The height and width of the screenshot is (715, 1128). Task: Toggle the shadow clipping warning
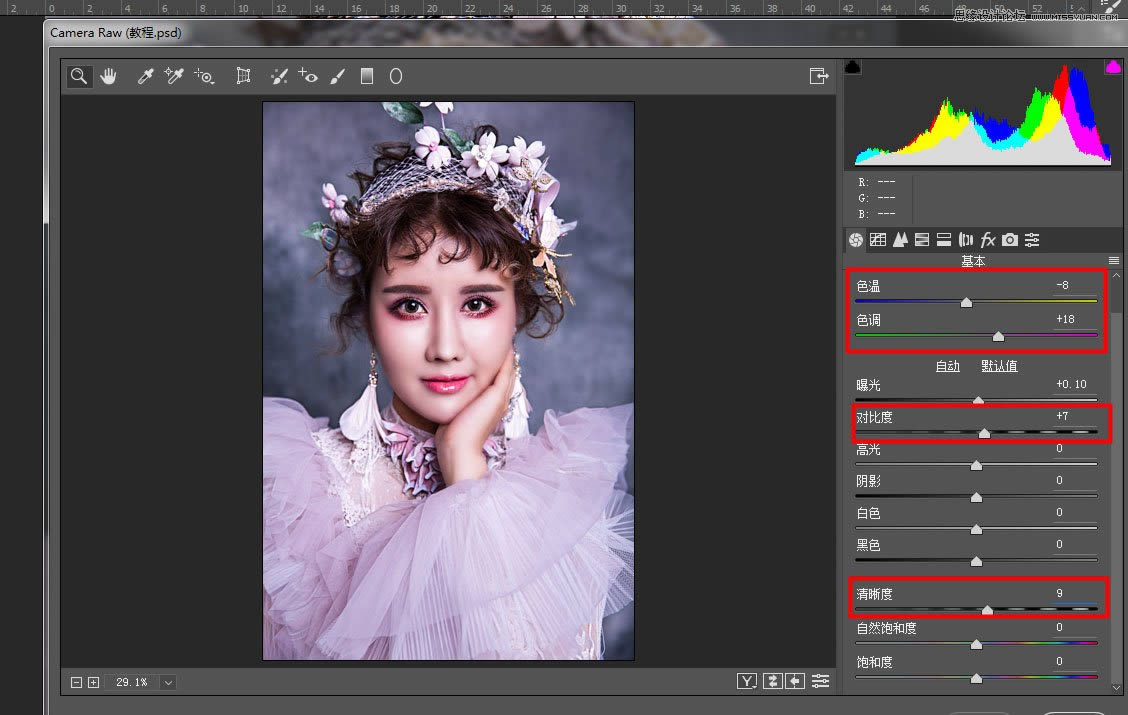click(853, 67)
